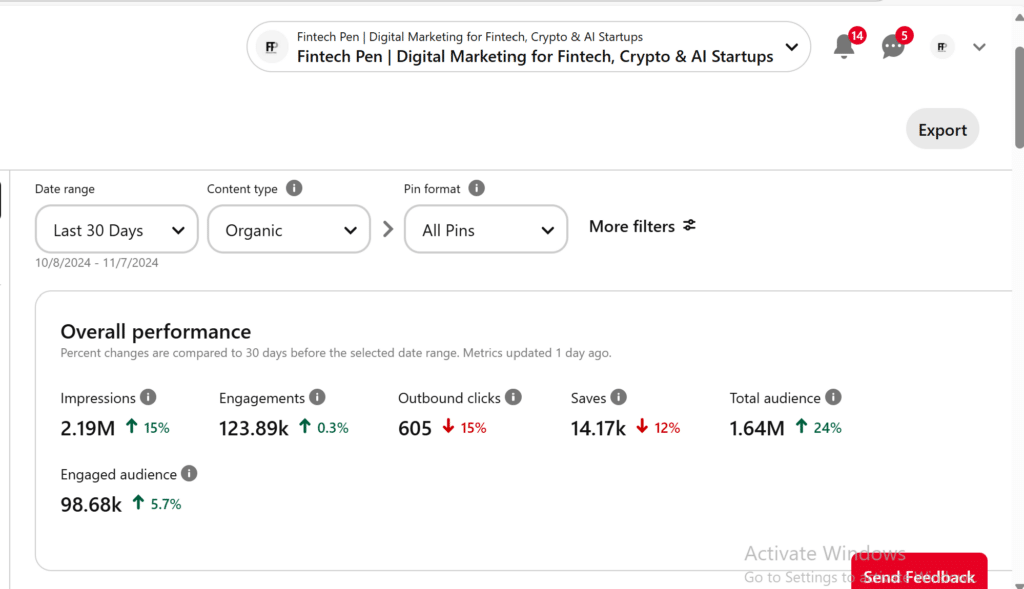Click the 605 outbound clicks value

415,428
